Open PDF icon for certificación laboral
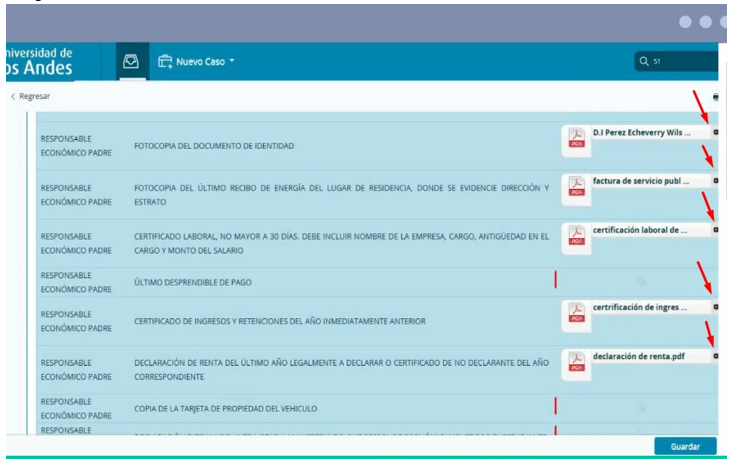739x471 pixels. click(576, 236)
